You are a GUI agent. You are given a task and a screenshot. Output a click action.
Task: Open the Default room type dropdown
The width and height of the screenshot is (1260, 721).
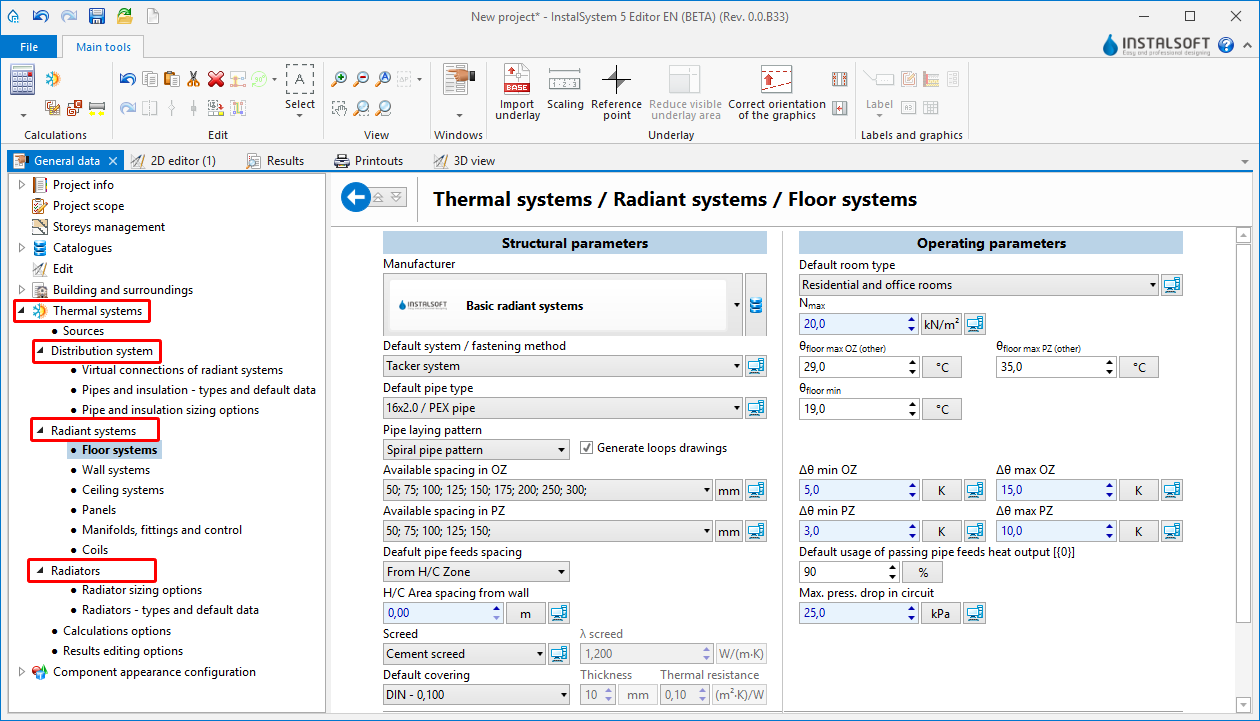click(1151, 285)
